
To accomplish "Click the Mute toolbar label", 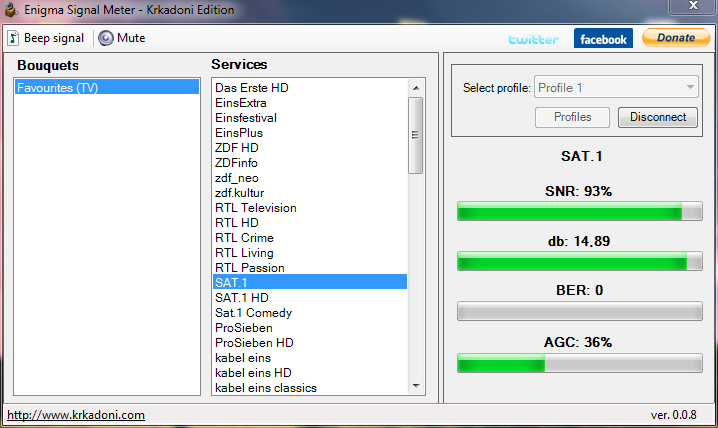I will tap(131, 38).
